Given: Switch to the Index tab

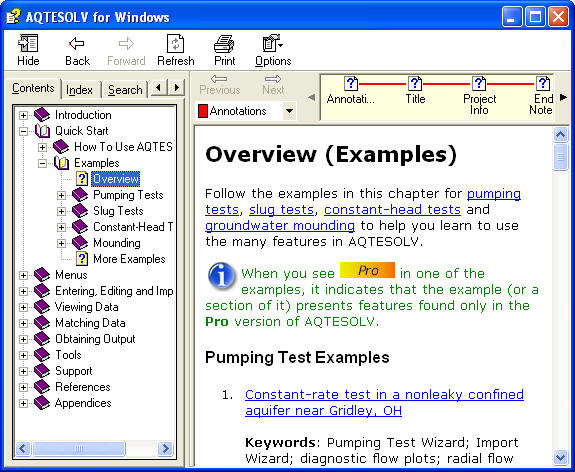Looking at the screenshot, I should click(x=79, y=90).
